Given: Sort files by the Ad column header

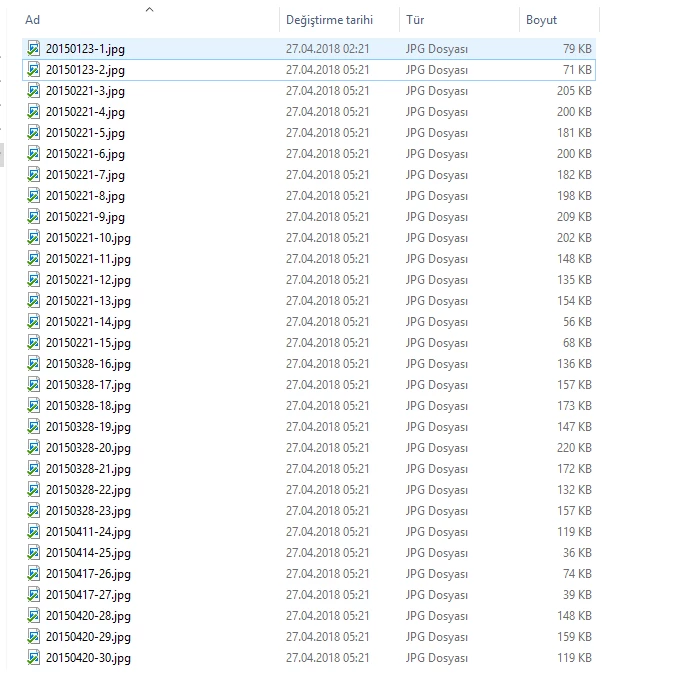Looking at the screenshot, I should pyautogui.click(x=32, y=20).
